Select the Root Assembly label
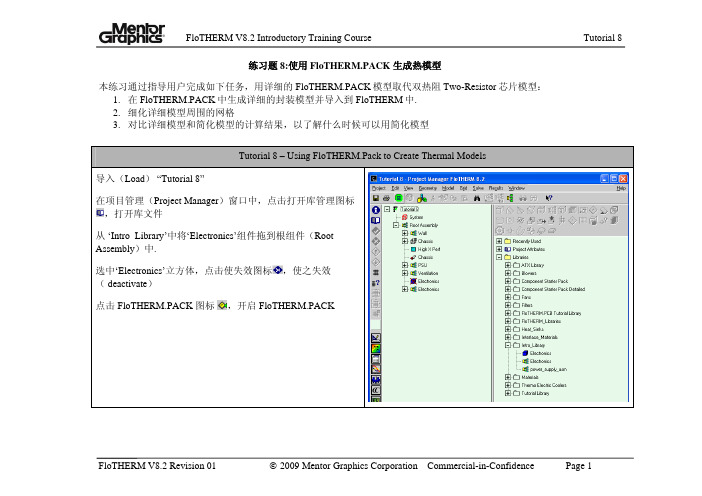 (424, 225)
